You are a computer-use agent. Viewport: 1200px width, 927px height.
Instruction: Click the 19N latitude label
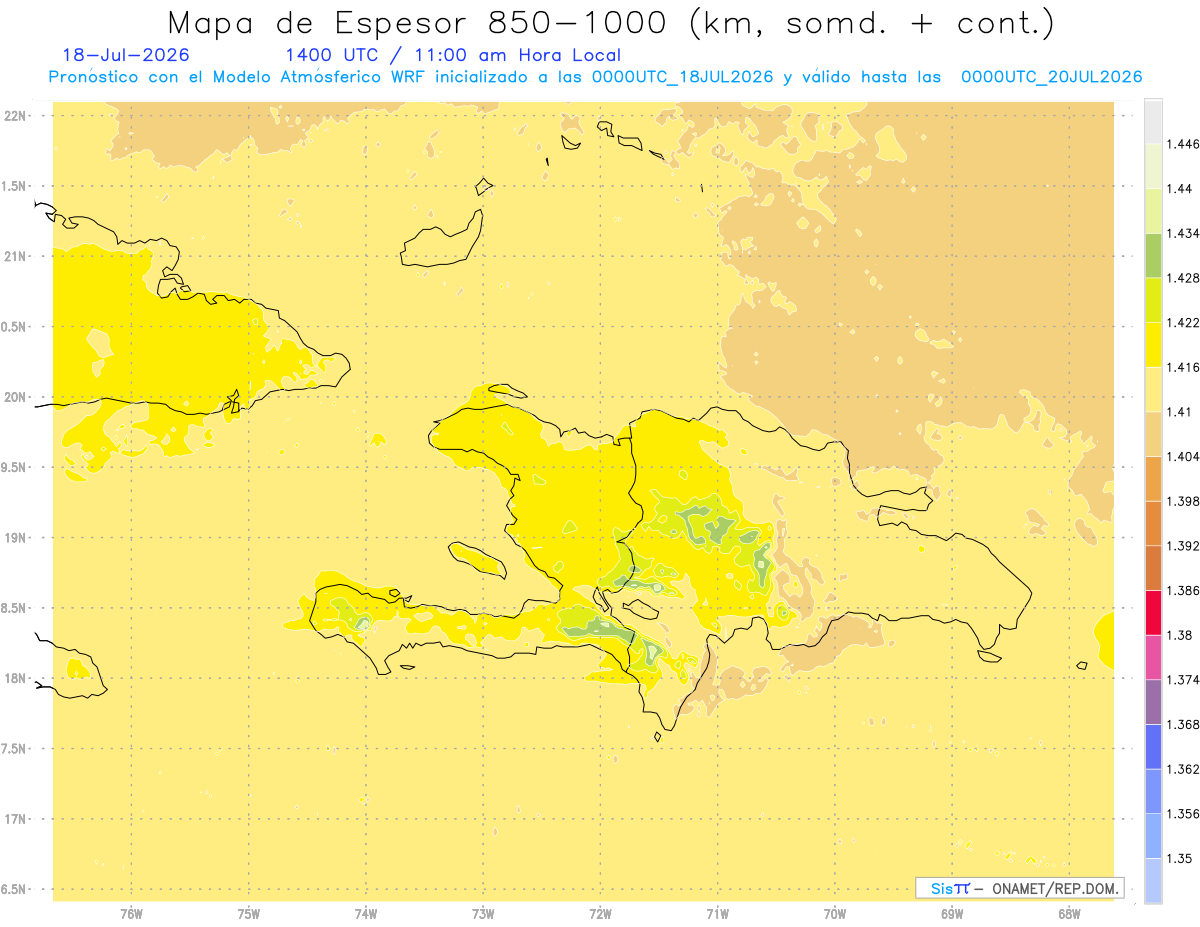tap(17, 537)
